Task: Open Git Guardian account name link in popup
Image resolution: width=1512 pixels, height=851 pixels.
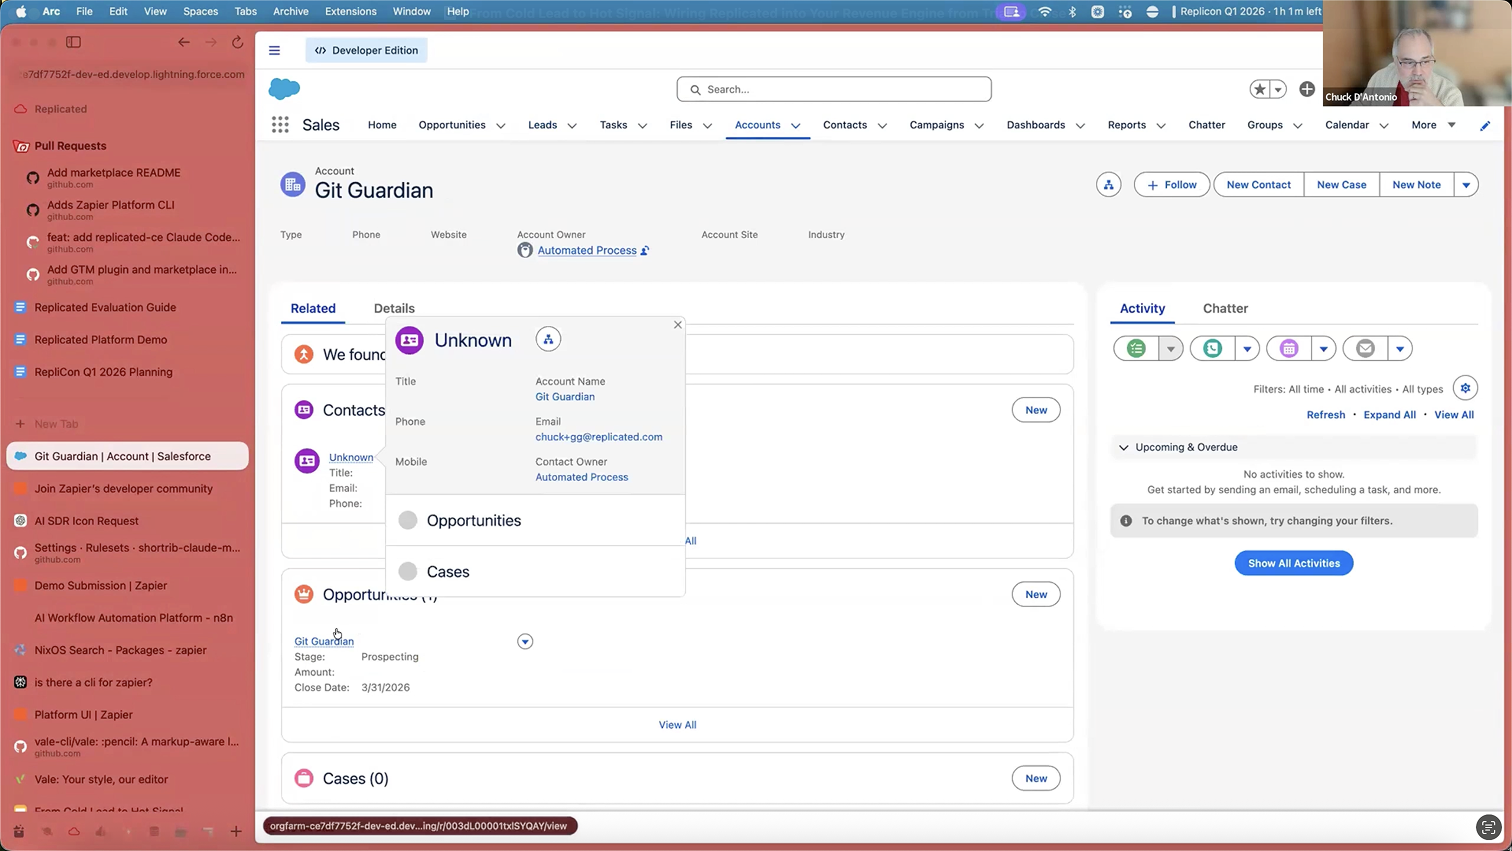Action: 565,397
